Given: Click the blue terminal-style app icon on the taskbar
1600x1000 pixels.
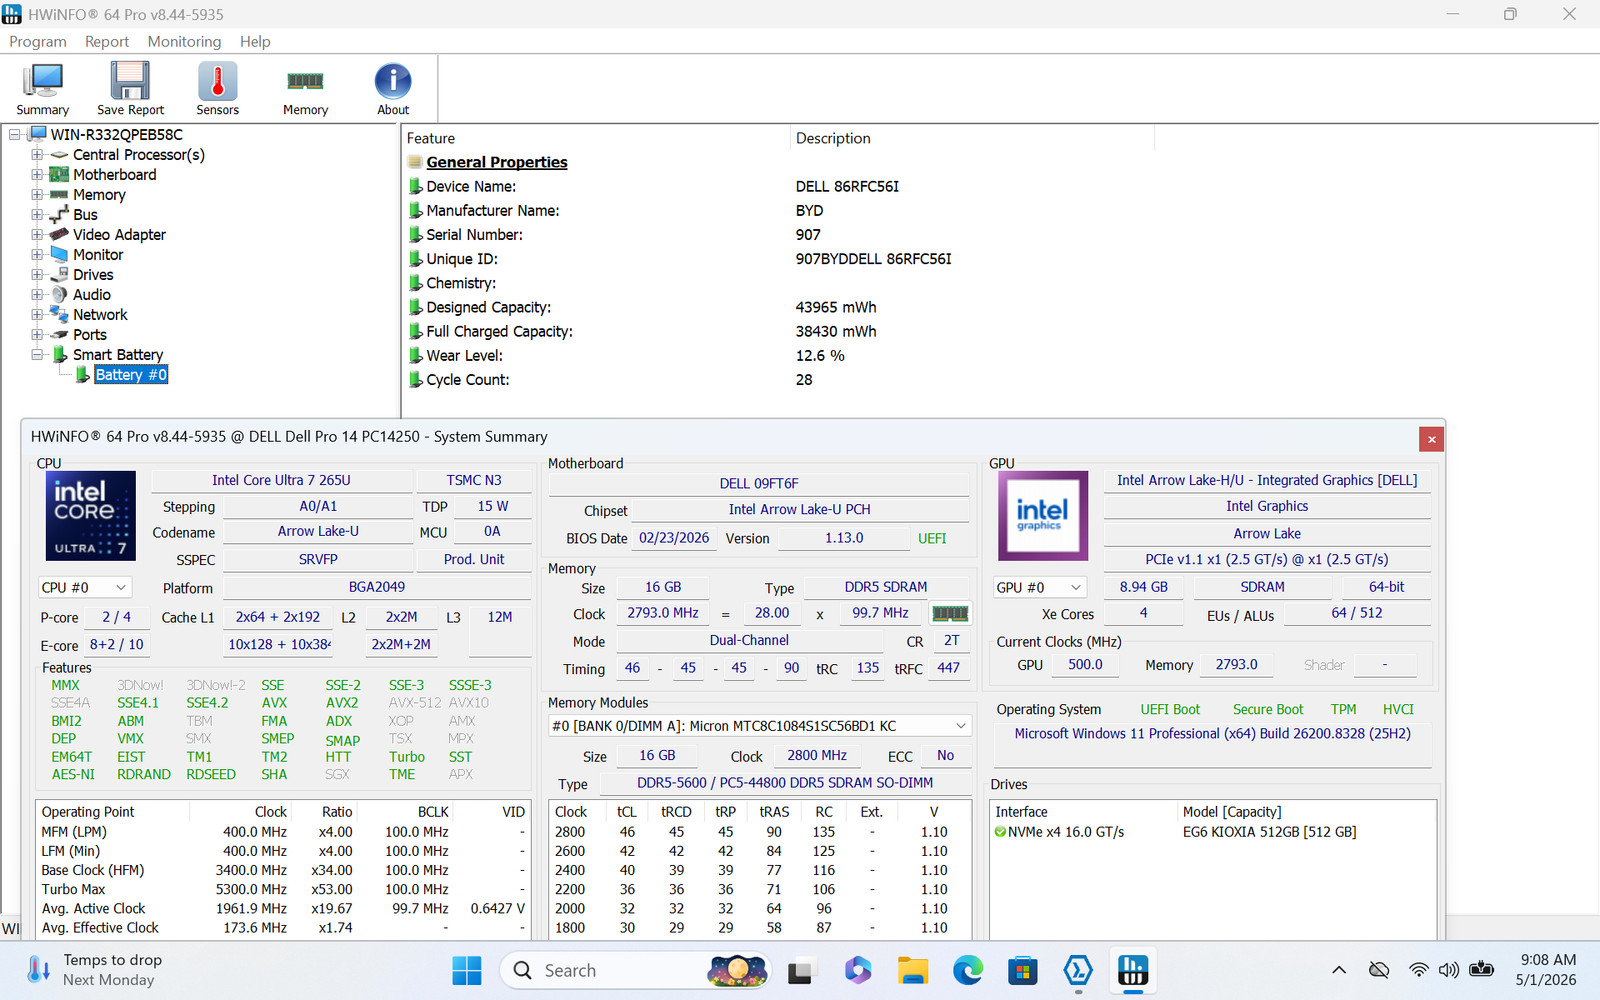Looking at the screenshot, I should coord(1077,970).
